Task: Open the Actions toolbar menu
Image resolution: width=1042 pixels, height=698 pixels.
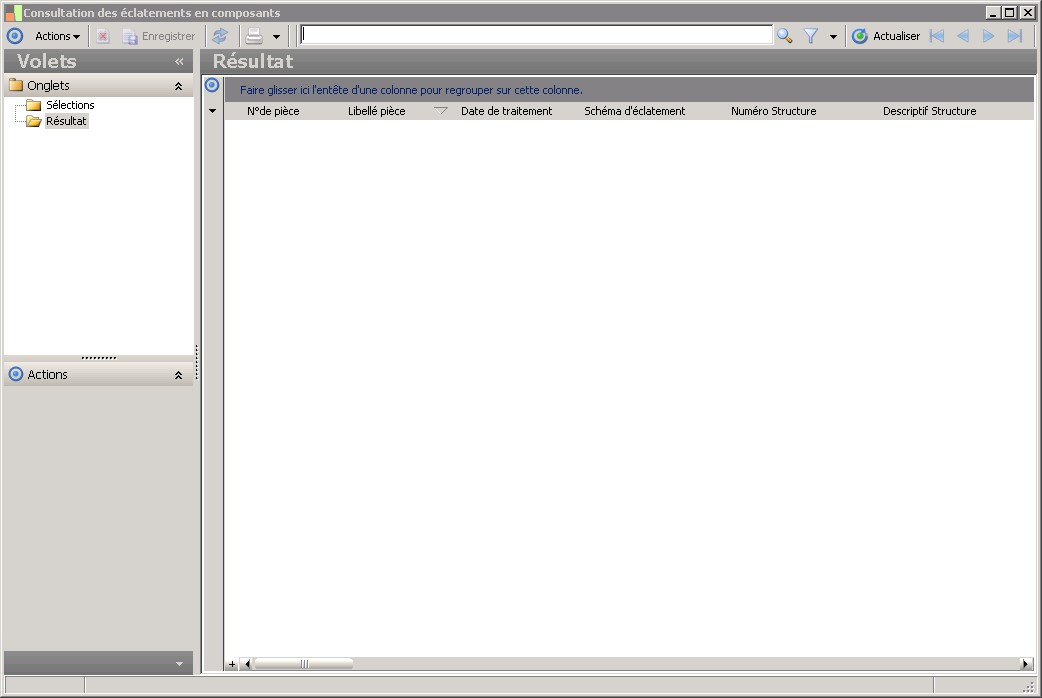Action: [x=57, y=36]
